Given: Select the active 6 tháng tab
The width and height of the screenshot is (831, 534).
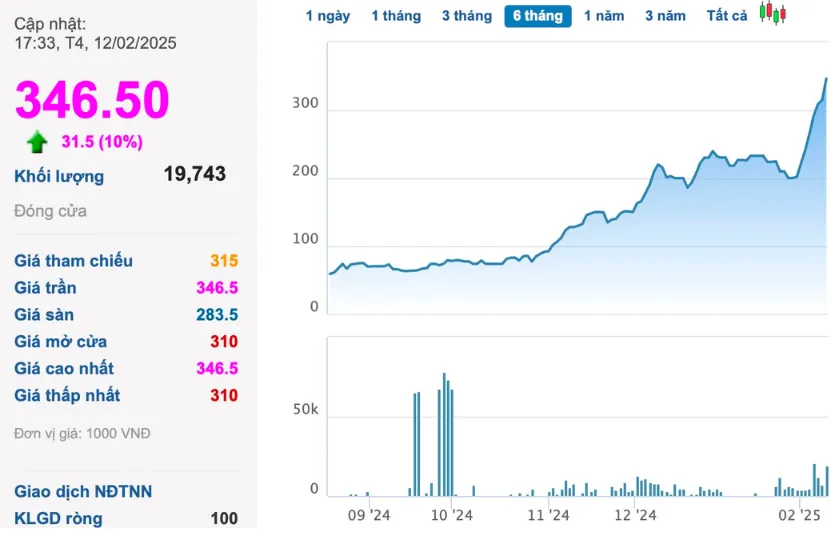Looking at the screenshot, I should 538,16.
